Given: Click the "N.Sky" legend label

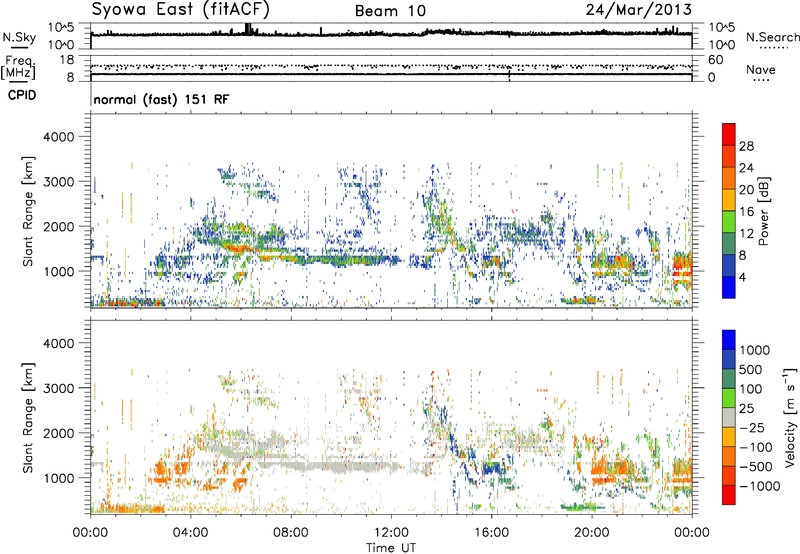Looking at the screenshot, I should click(19, 37).
